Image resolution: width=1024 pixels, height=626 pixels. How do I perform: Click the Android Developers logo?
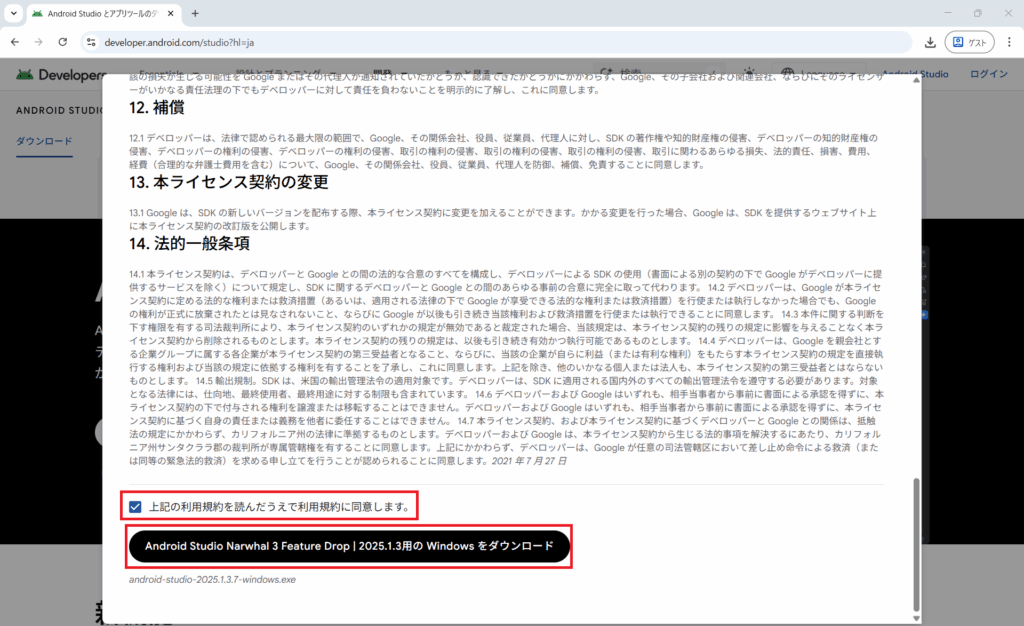point(60,75)
